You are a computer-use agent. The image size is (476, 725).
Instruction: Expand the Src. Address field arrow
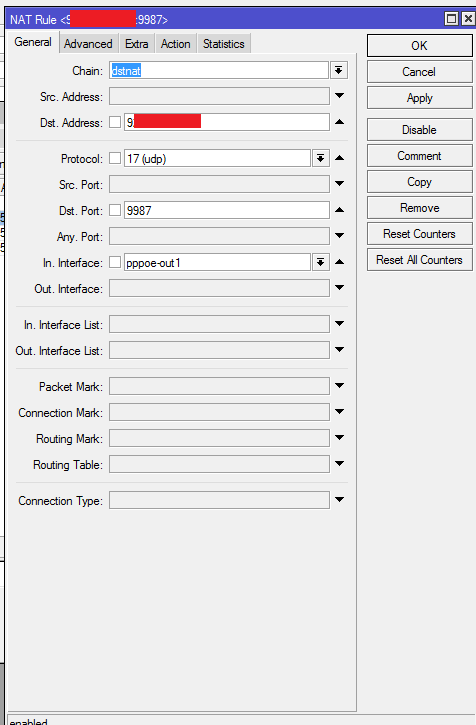(x=340, y=96)
